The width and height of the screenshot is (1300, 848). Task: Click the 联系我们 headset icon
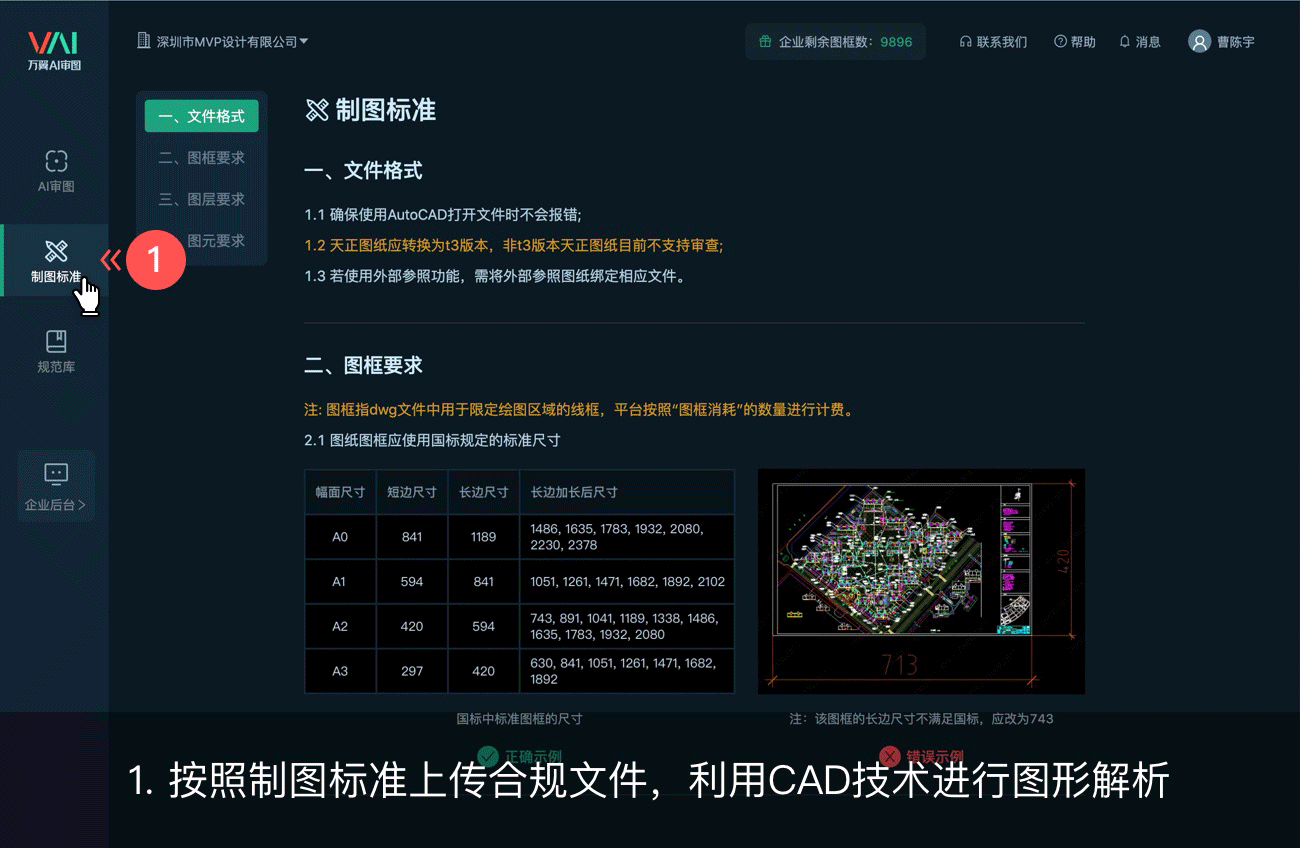point(965,42)
